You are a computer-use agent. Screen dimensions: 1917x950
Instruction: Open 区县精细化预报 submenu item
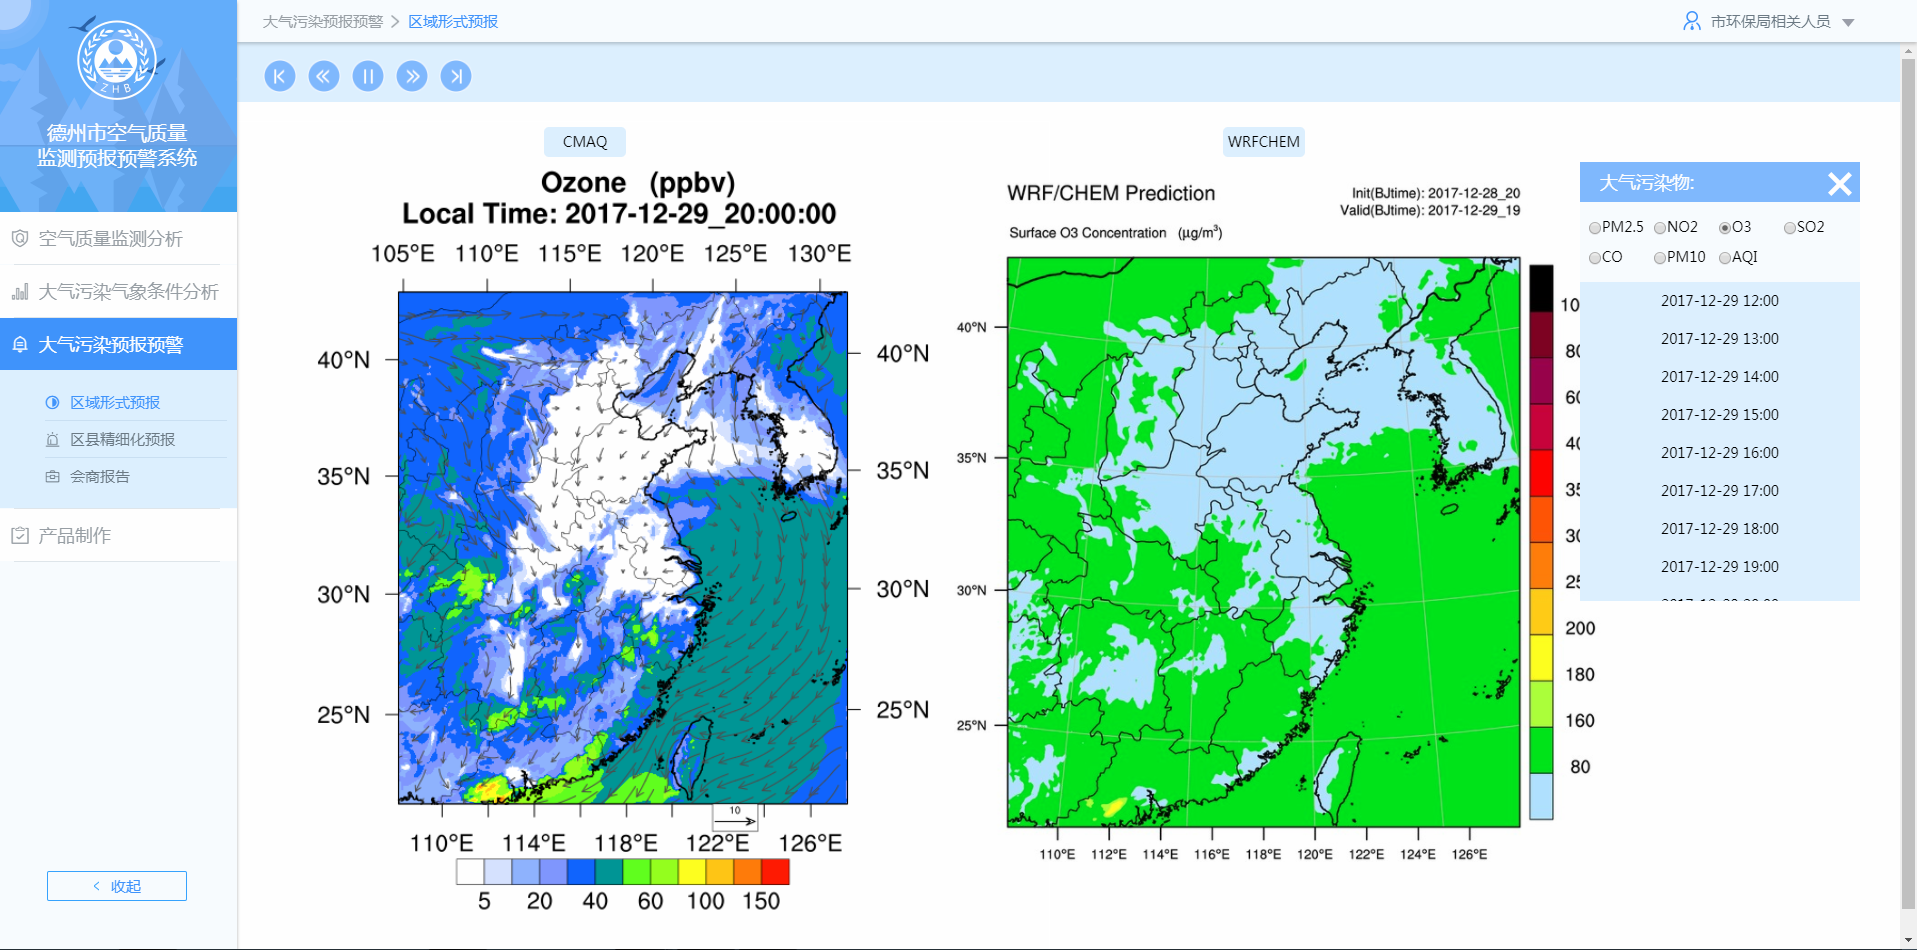pyautogui.click(x=122, y=440)
